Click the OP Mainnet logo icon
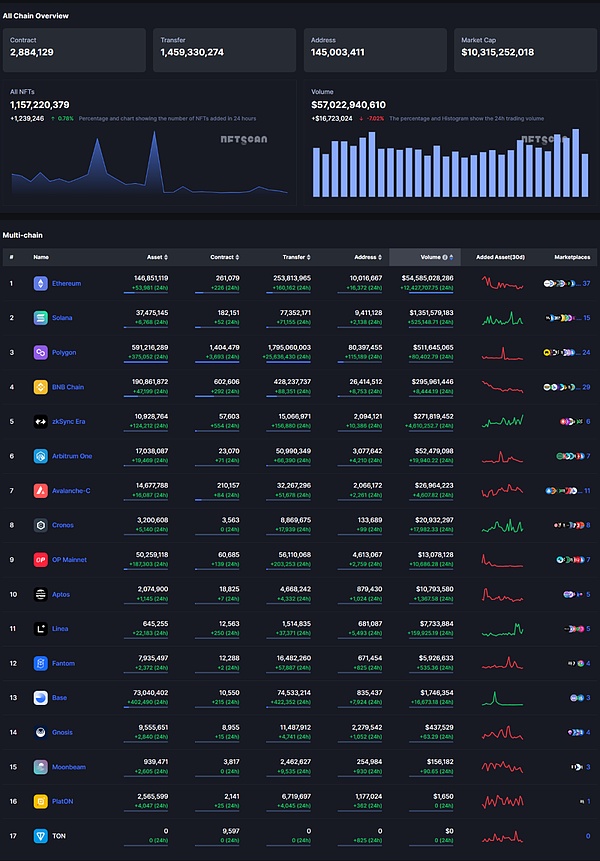Screen dimensions: 600x861 click(x=41, y=560)
